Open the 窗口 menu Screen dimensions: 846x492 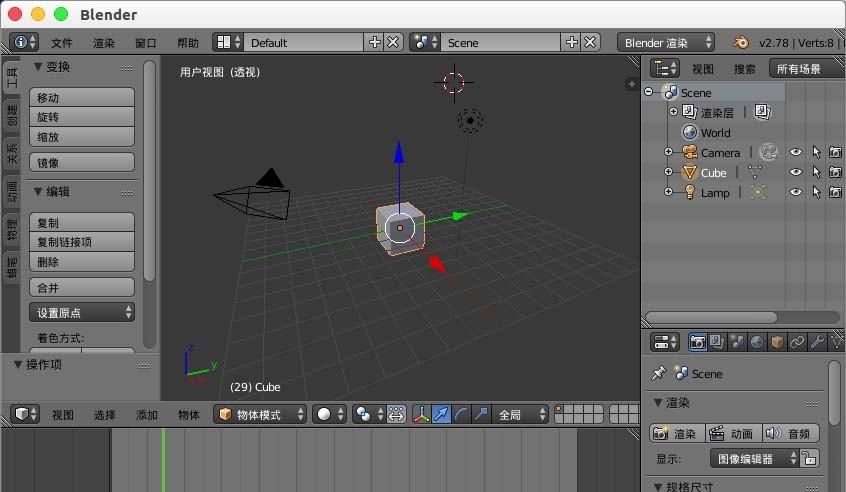(146, 43)
